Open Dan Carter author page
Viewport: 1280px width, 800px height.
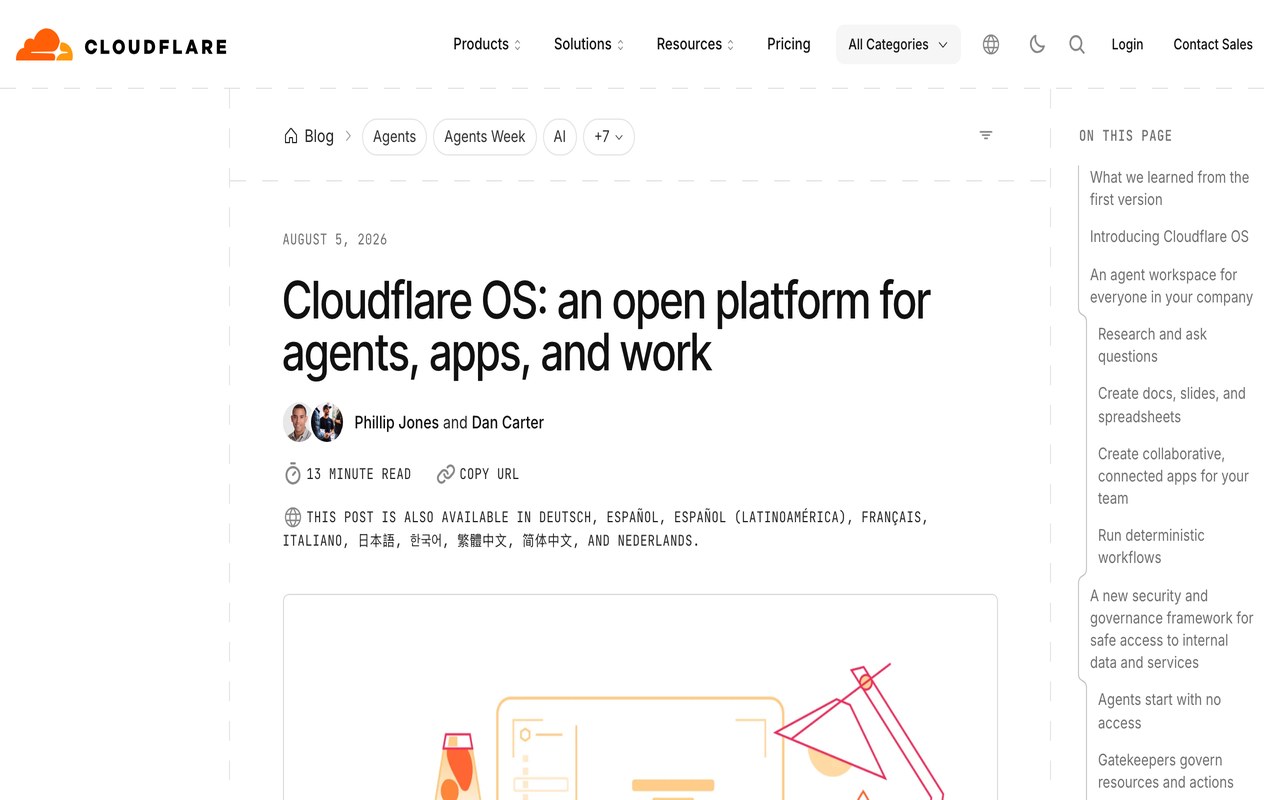tap(508, 422)
